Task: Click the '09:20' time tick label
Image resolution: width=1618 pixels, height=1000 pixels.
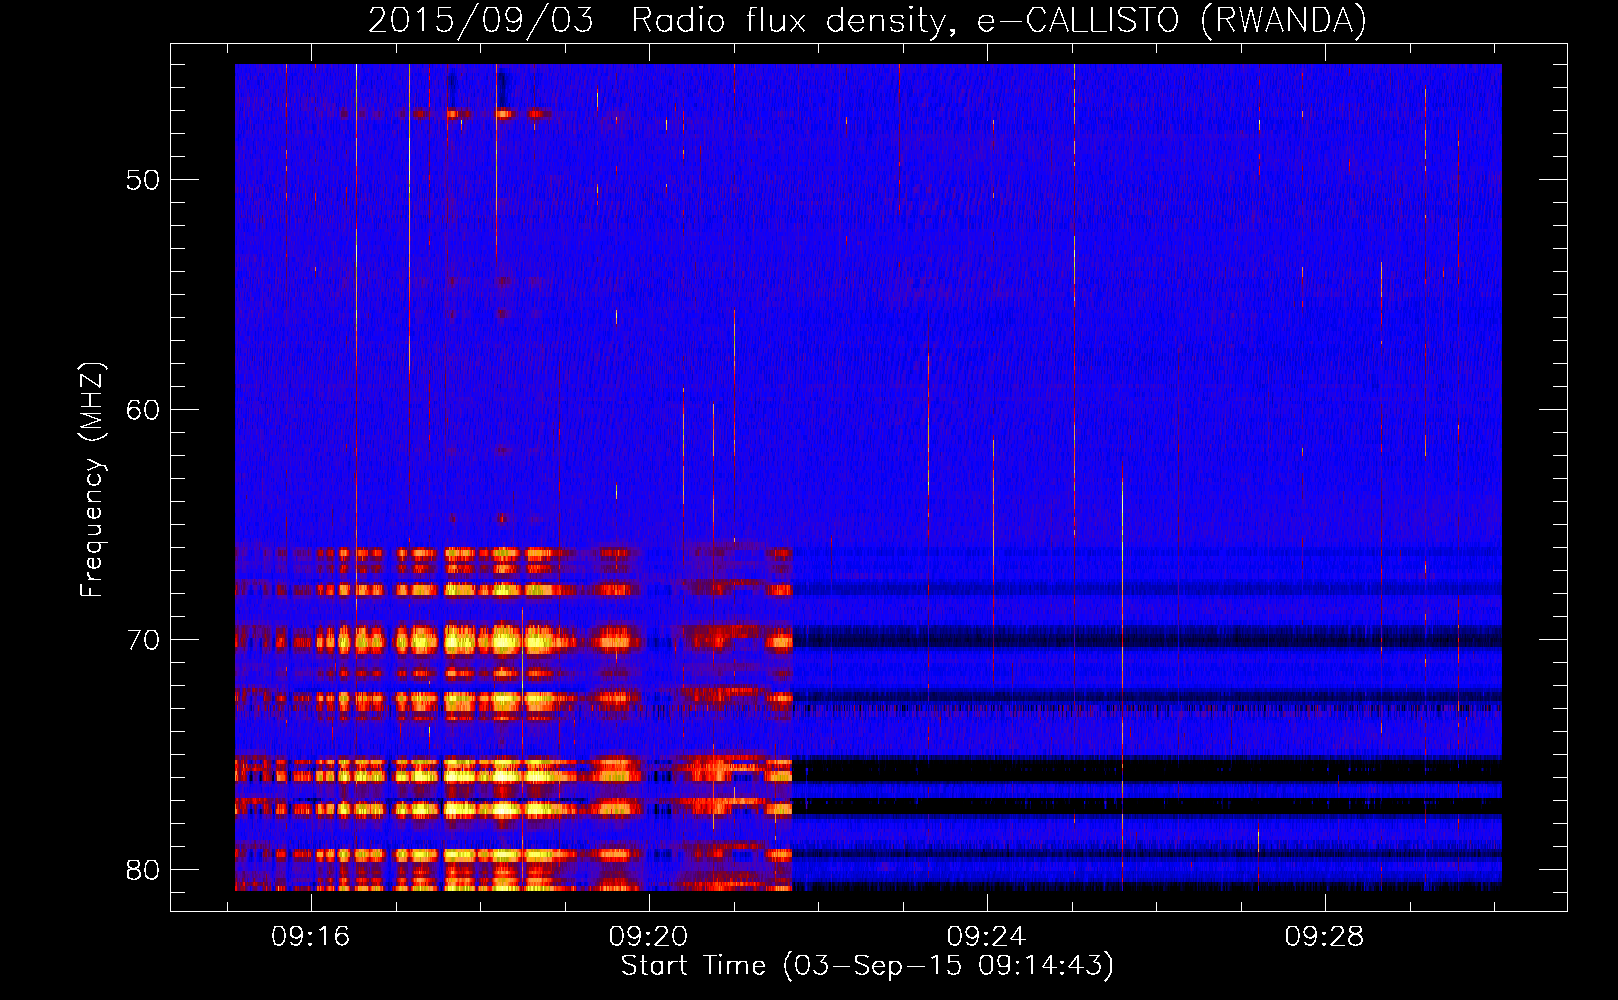Action: tap(649, 936)
